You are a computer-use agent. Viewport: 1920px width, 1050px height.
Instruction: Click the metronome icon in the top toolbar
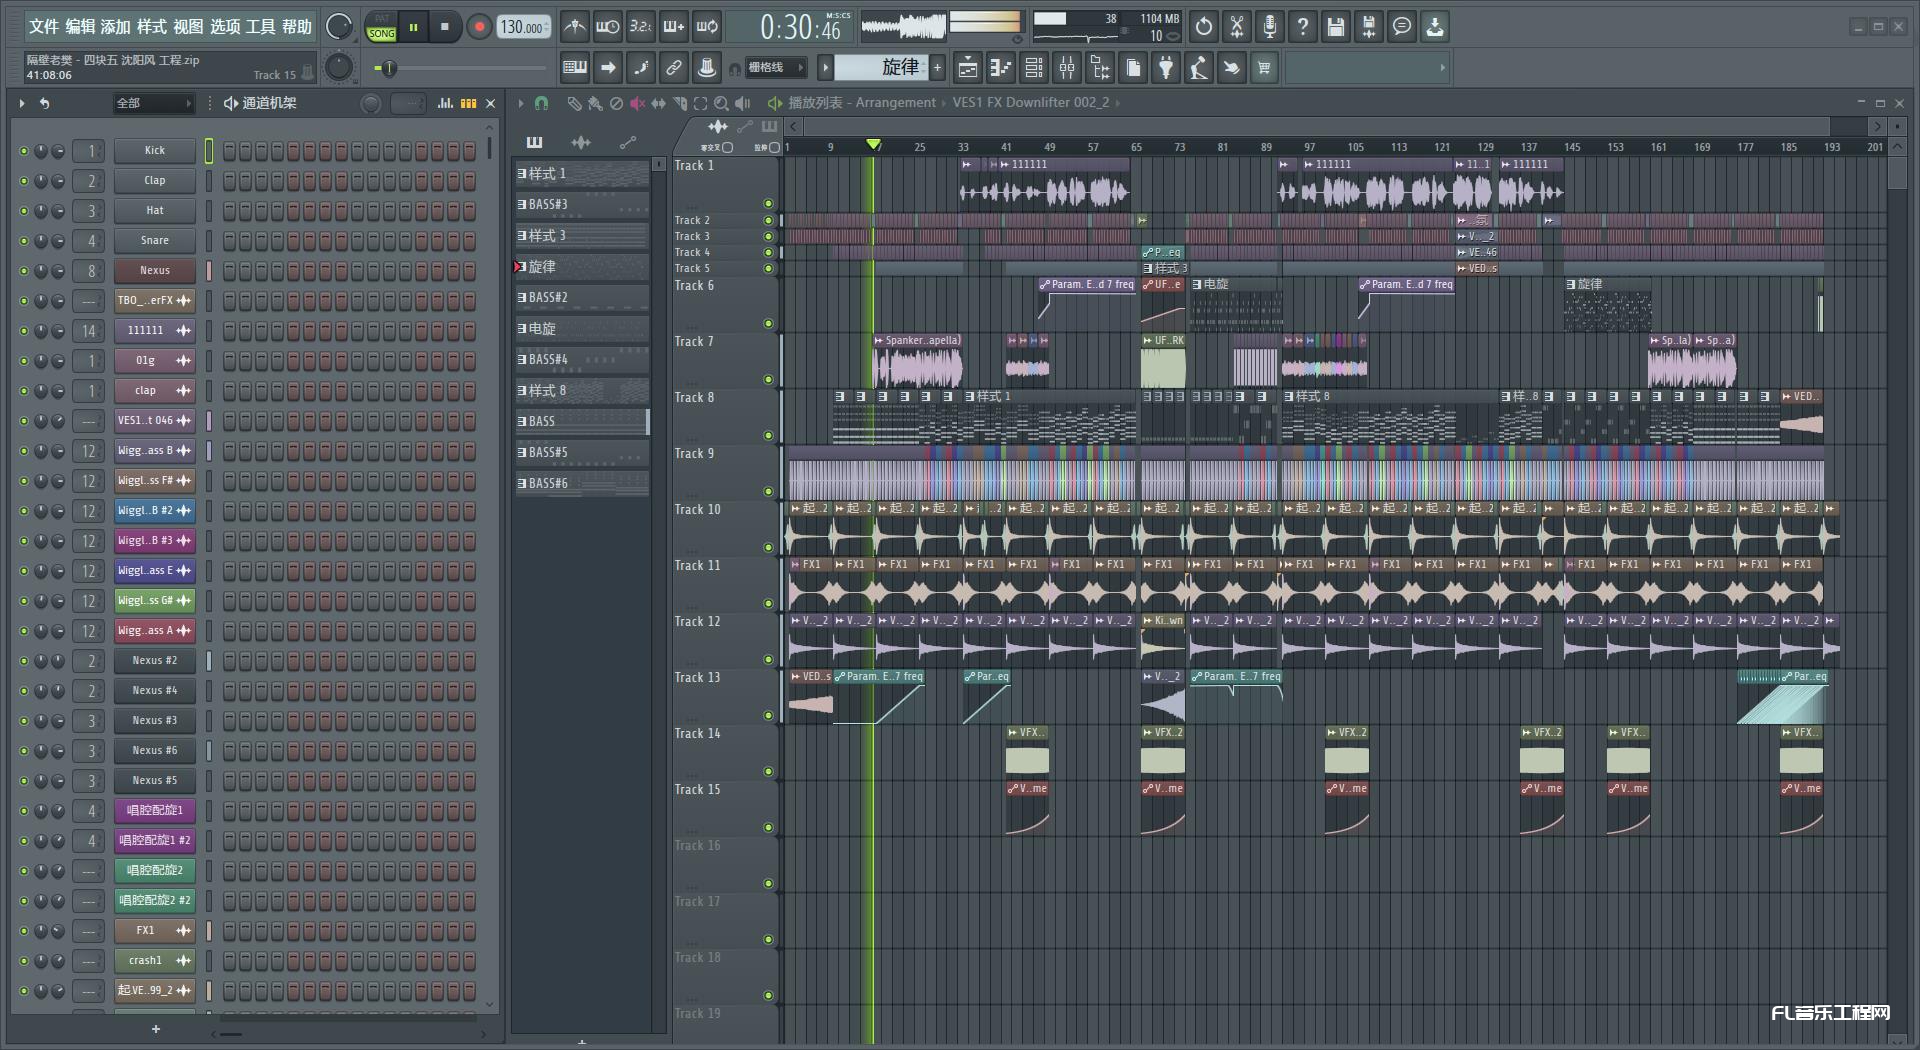pos(574,27)
